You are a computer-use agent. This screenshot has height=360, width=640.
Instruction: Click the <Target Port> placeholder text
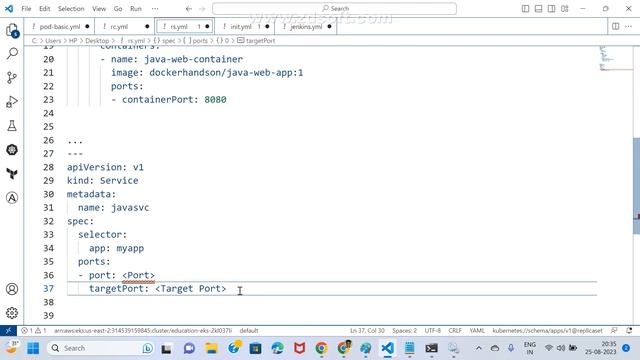(x=191, y=289)
